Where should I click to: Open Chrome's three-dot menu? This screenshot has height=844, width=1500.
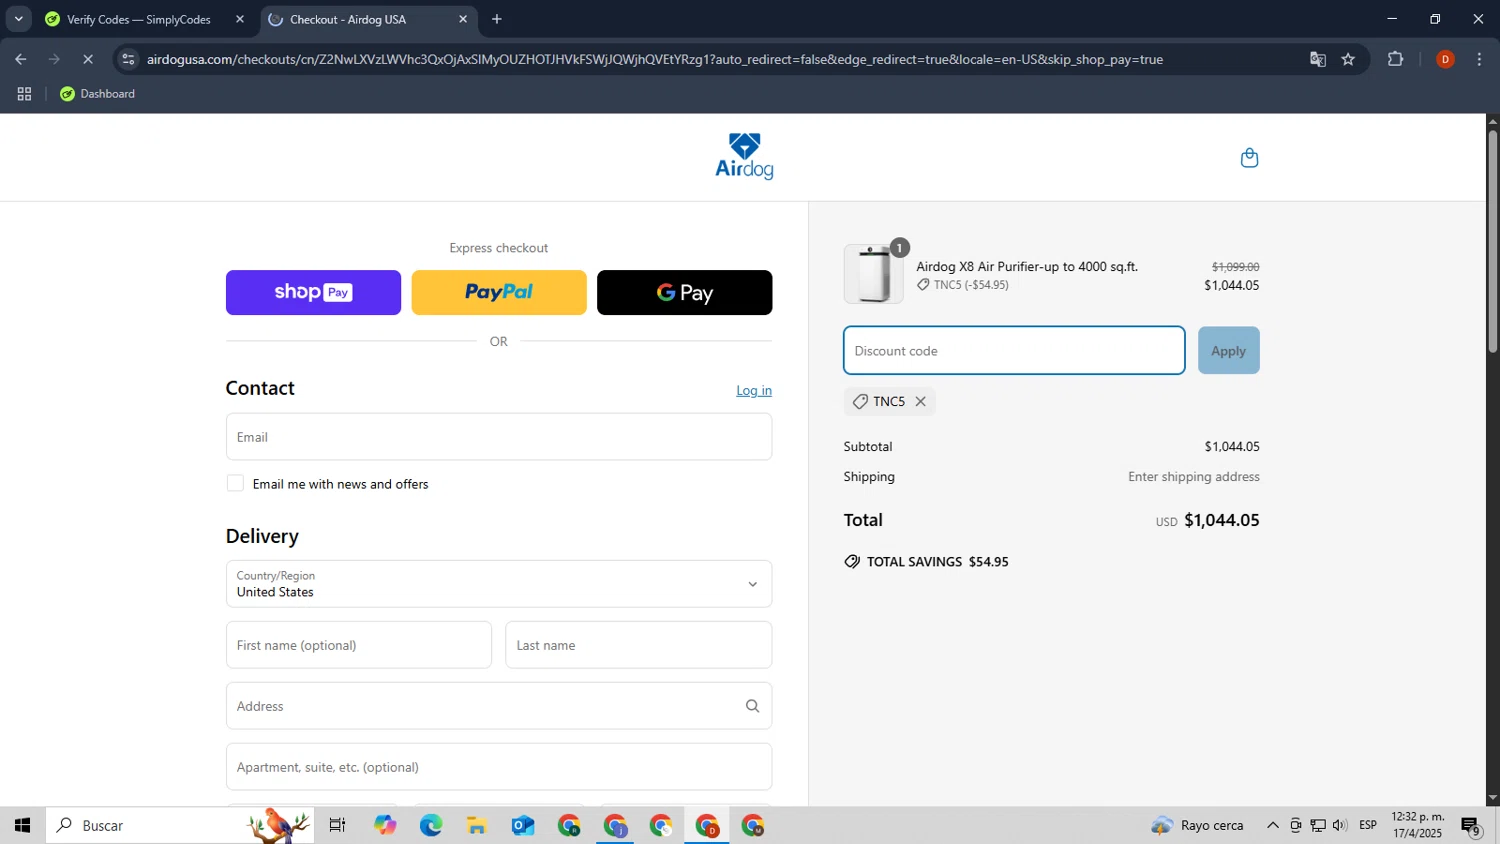[1479, 59]
